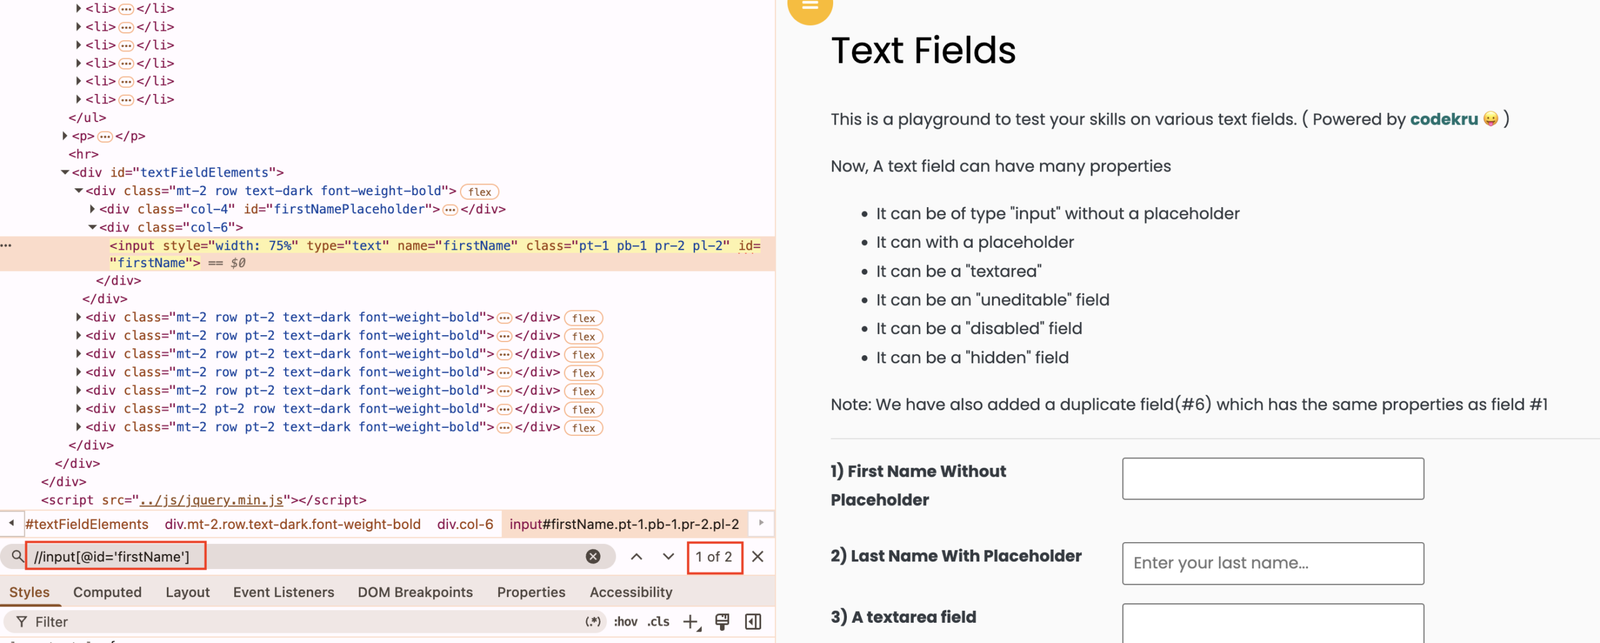1600x643 pixels.
Task: Expand the "mt-2 pt-2 row" div node
Action: (x=79, y=409)
